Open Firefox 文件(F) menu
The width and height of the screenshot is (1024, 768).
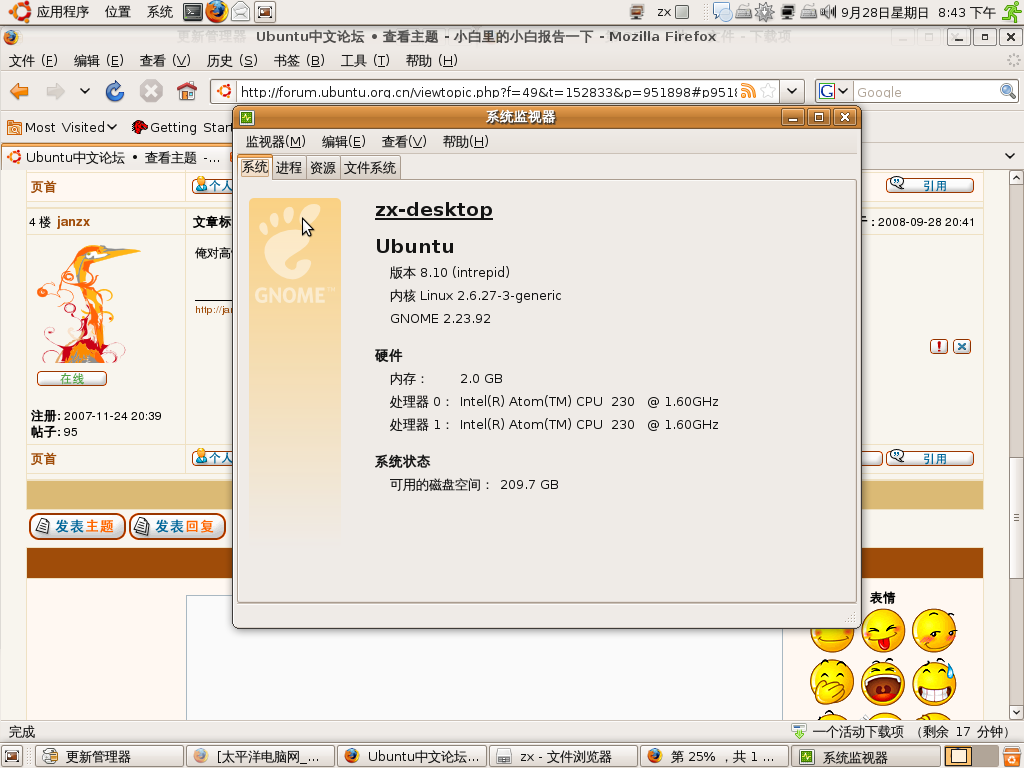click(33, 61)
